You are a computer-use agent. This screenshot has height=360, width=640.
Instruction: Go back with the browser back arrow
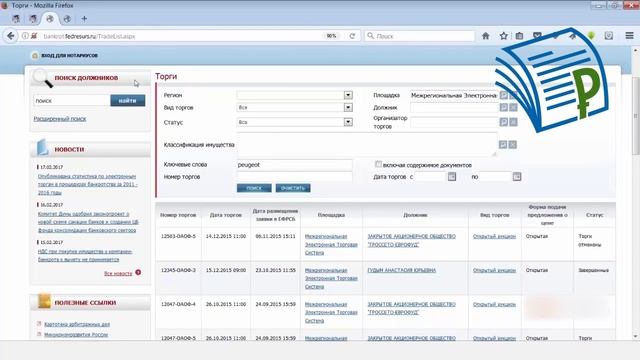point(10,36)
